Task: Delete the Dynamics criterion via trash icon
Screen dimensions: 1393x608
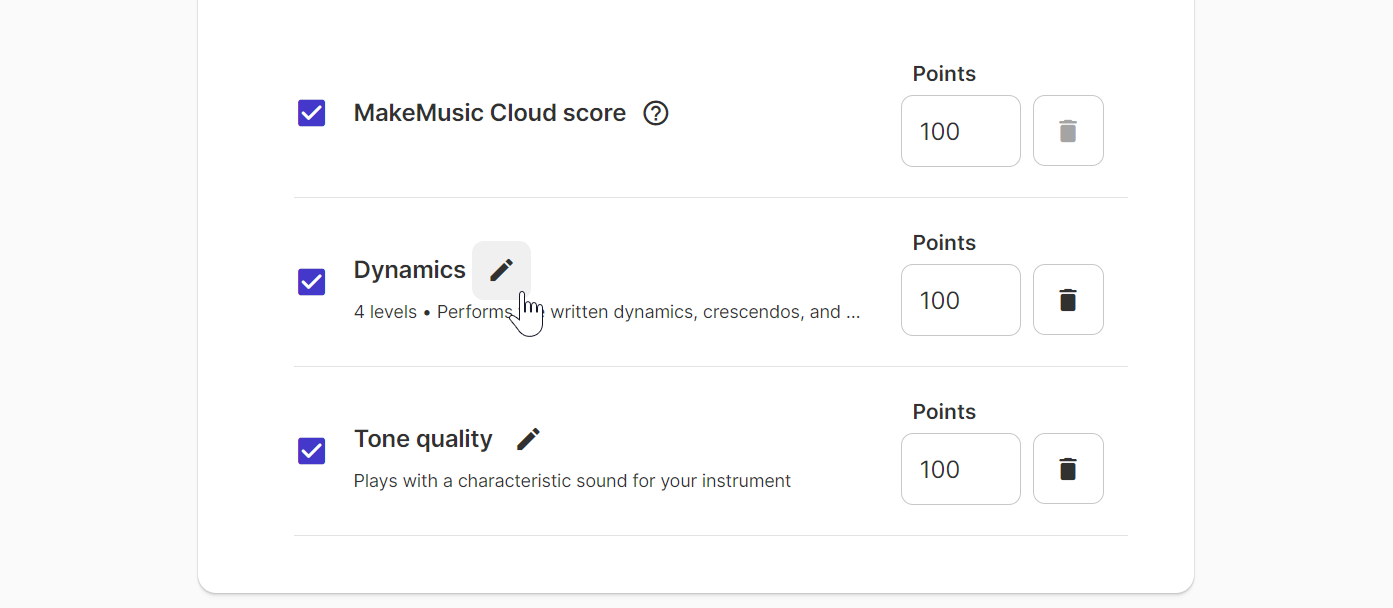Action: 1068,300
